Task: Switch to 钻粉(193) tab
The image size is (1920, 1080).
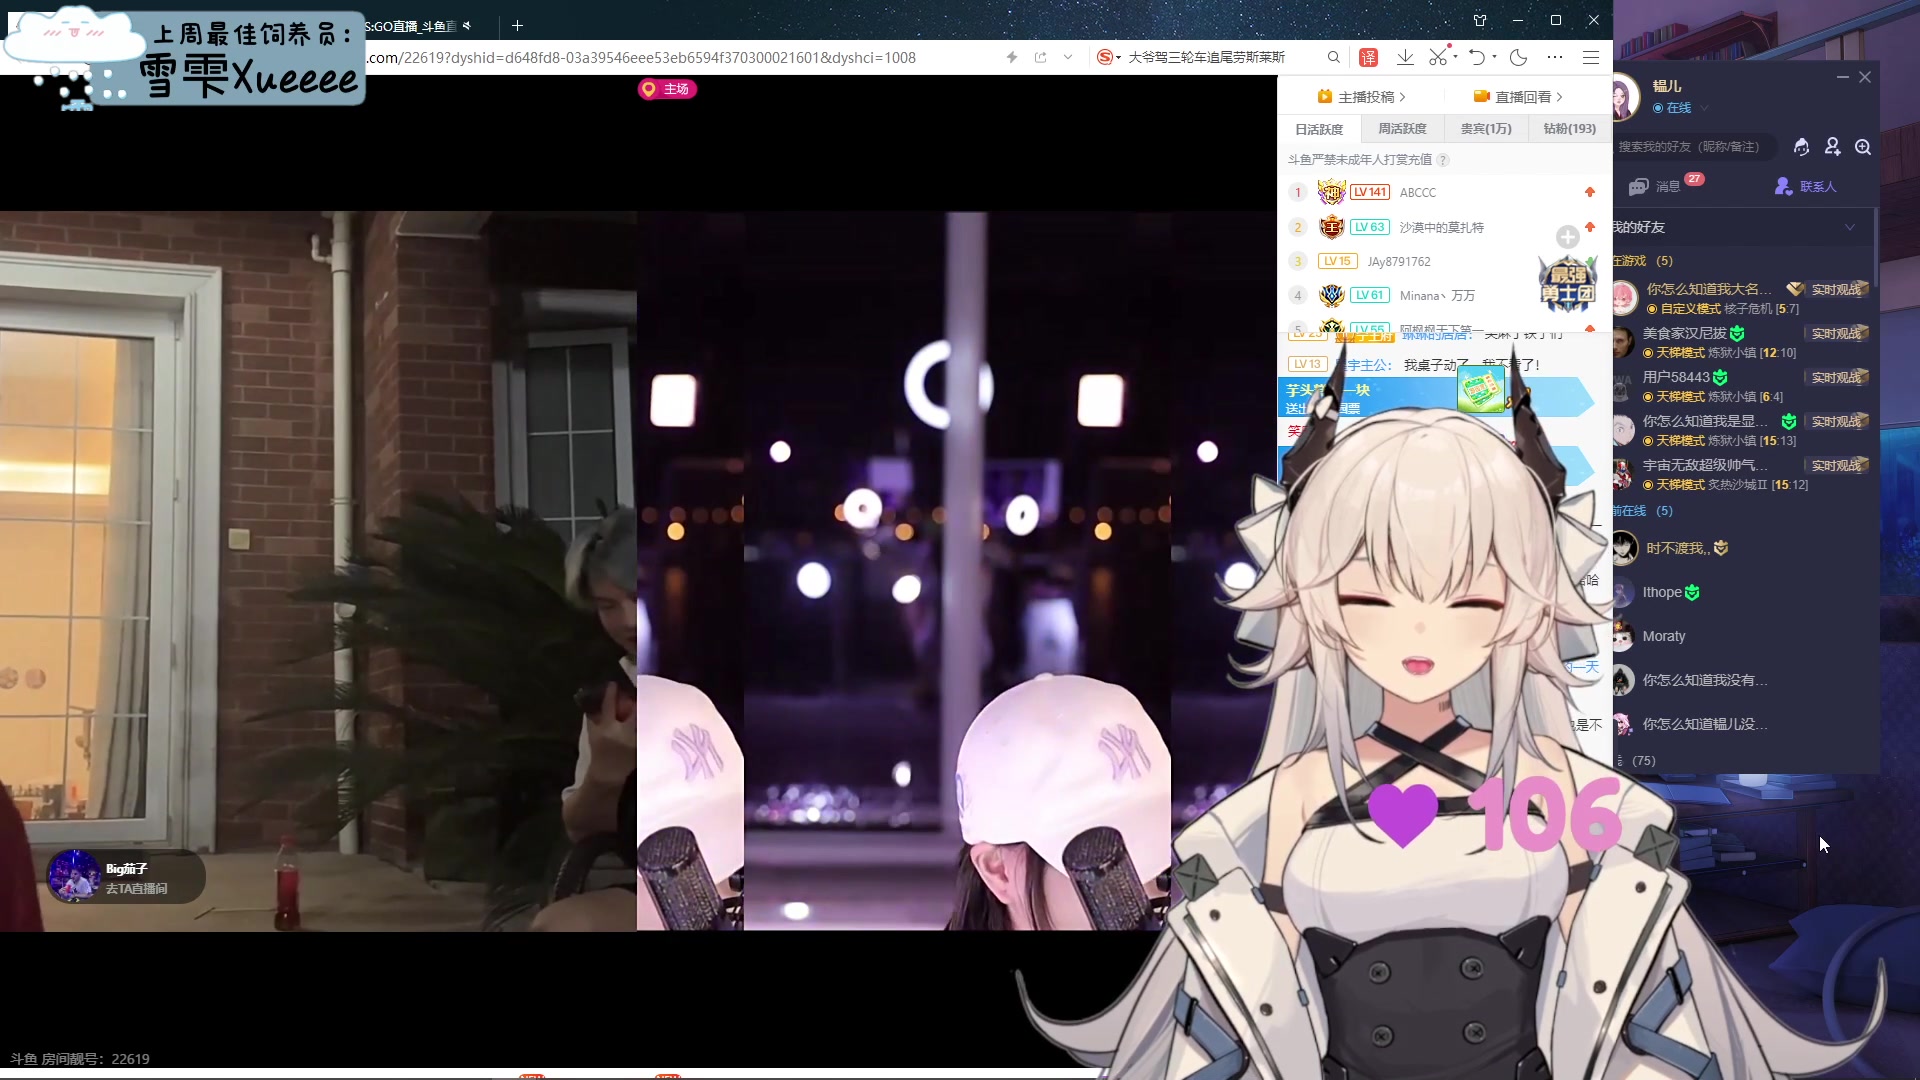Action: tap(1569, 129)
